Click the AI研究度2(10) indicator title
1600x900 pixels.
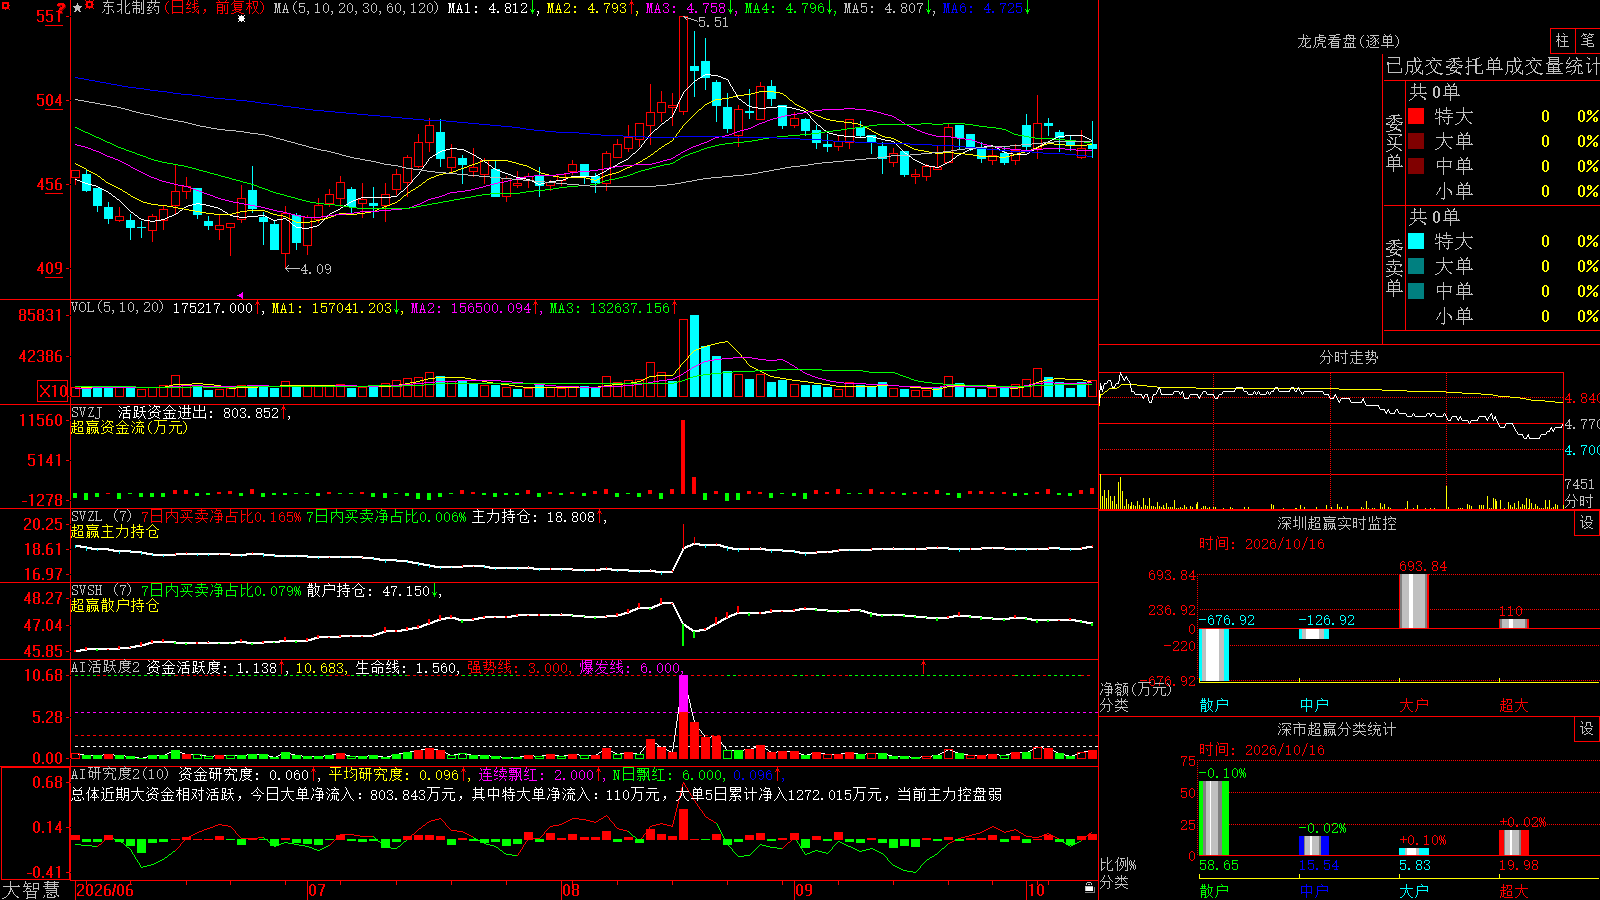click(x=120, y=774)
